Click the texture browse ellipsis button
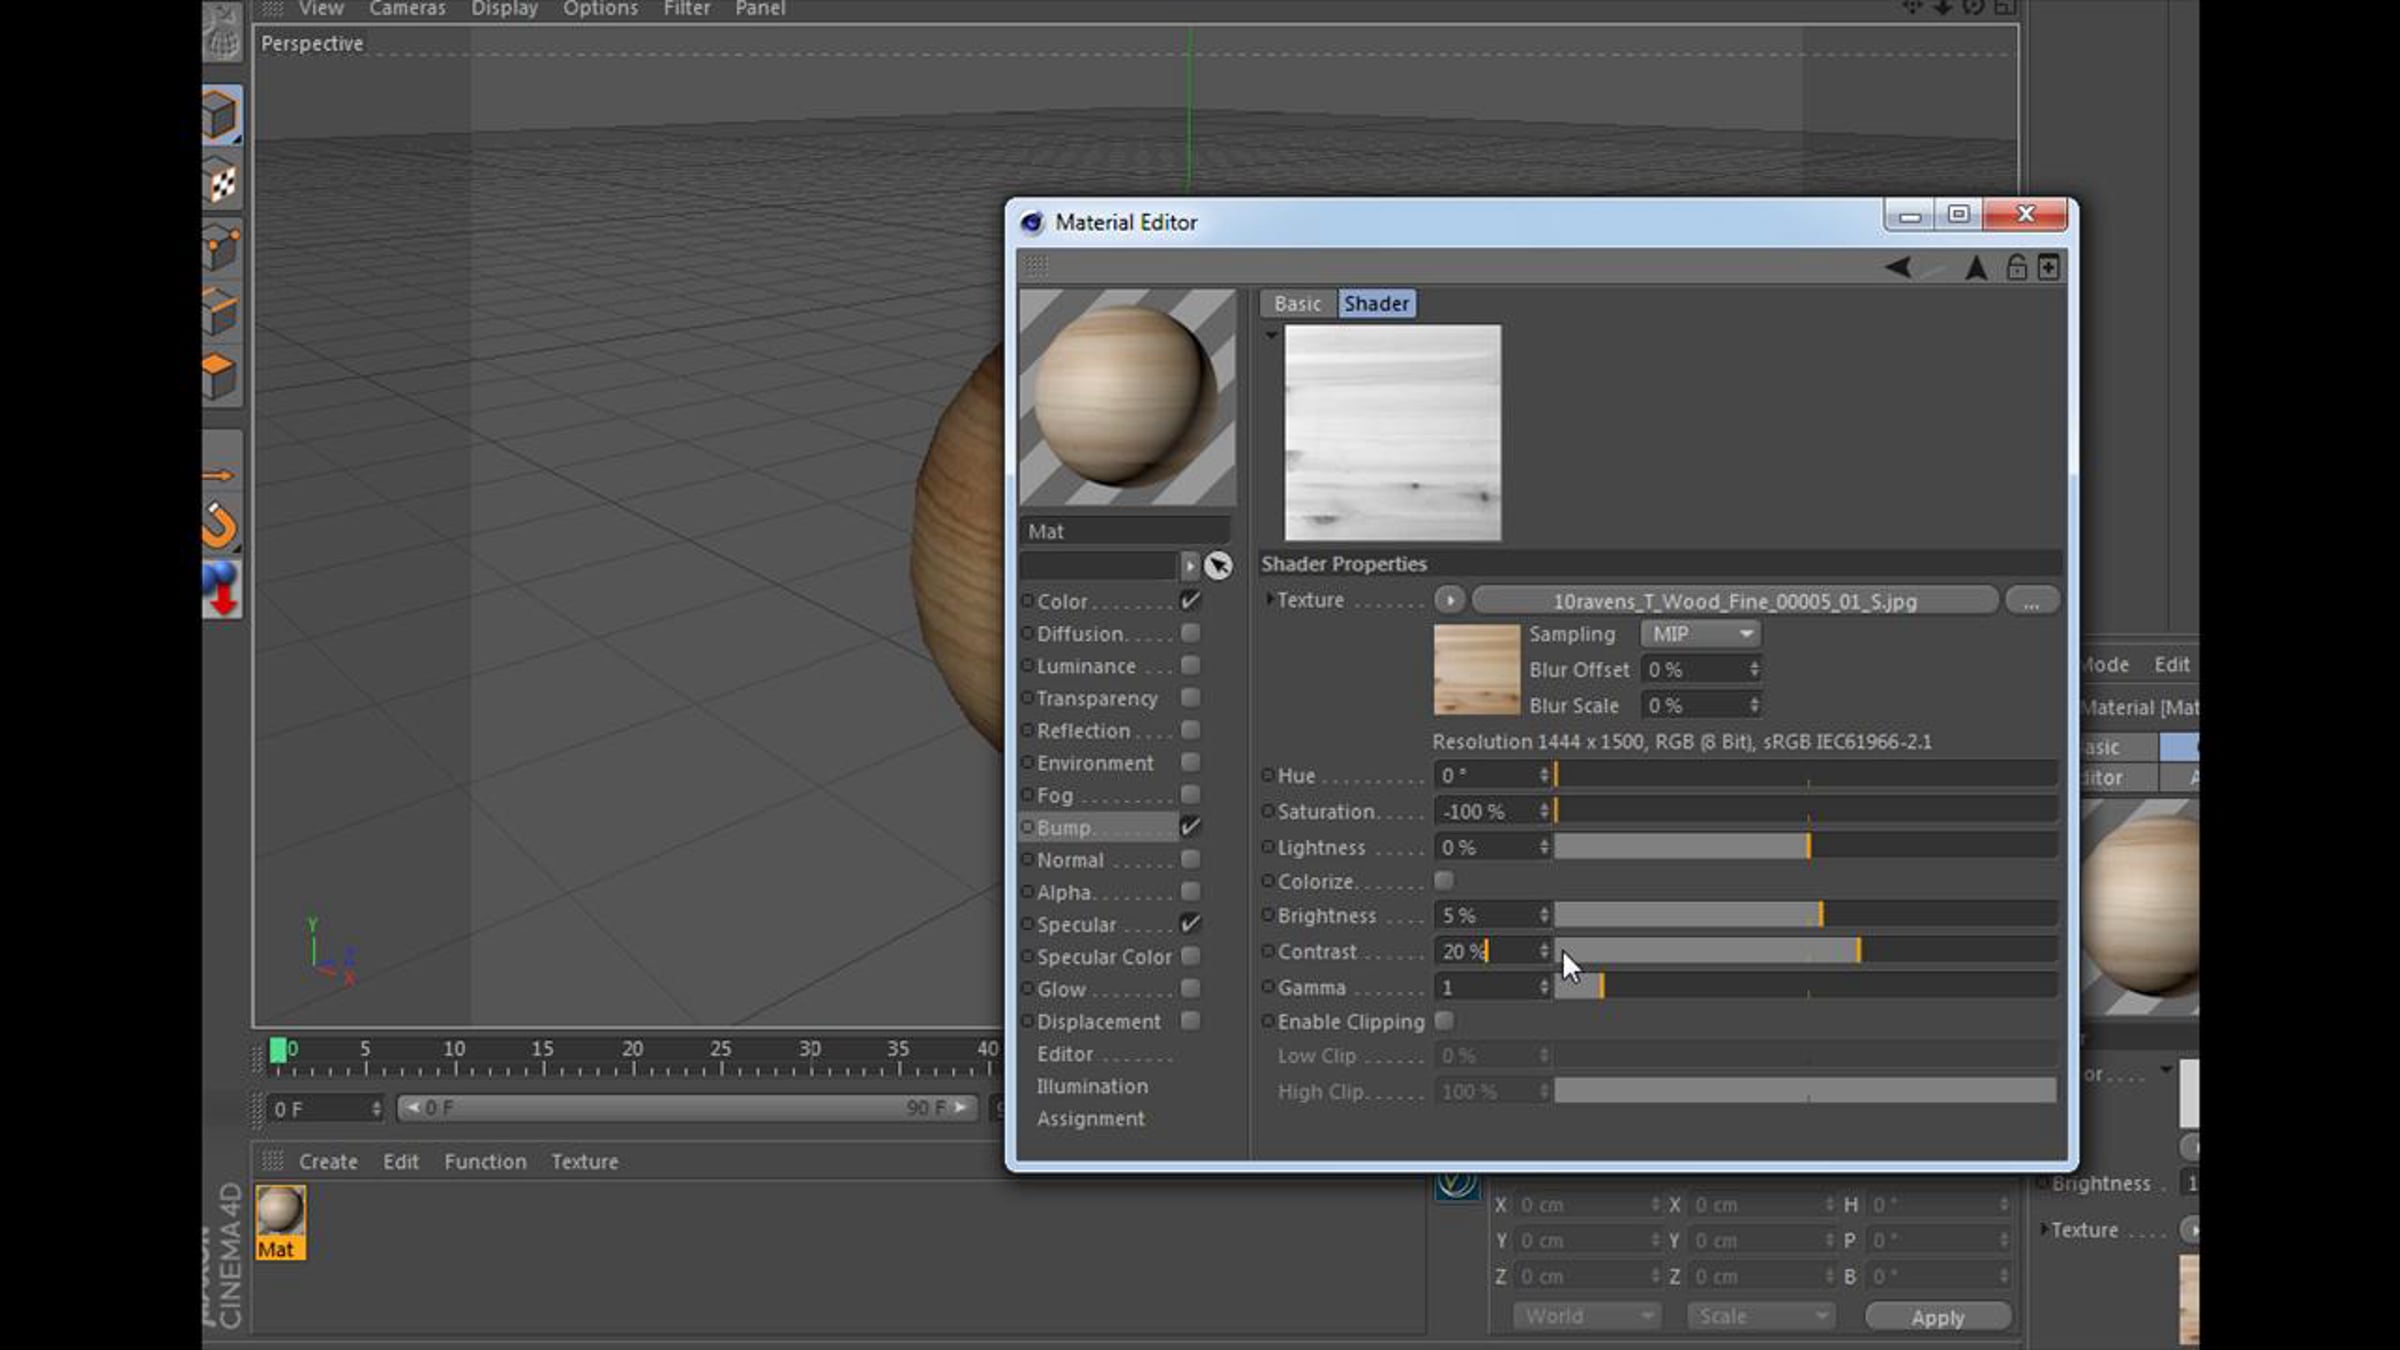 click(x=2031, y=601)
